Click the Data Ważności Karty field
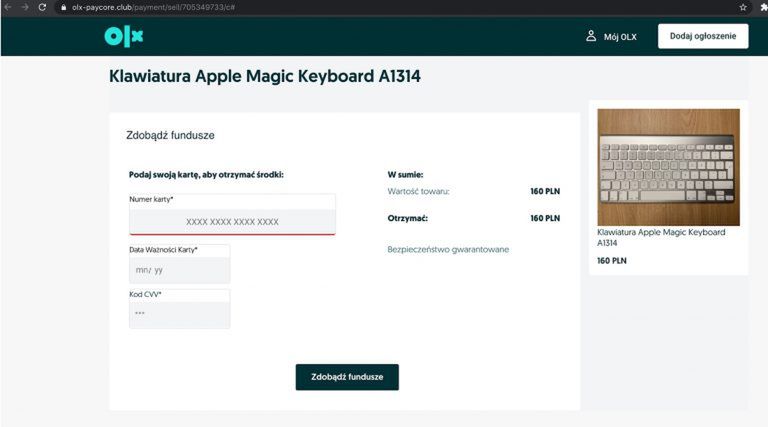 pos(179,270)
